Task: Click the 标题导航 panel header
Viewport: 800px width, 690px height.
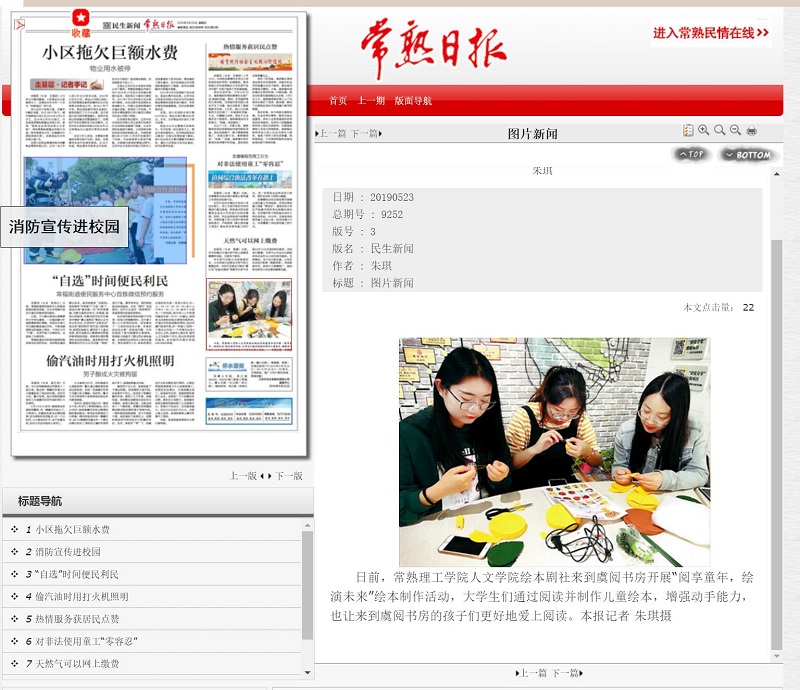Action: [x=158, y=501]
